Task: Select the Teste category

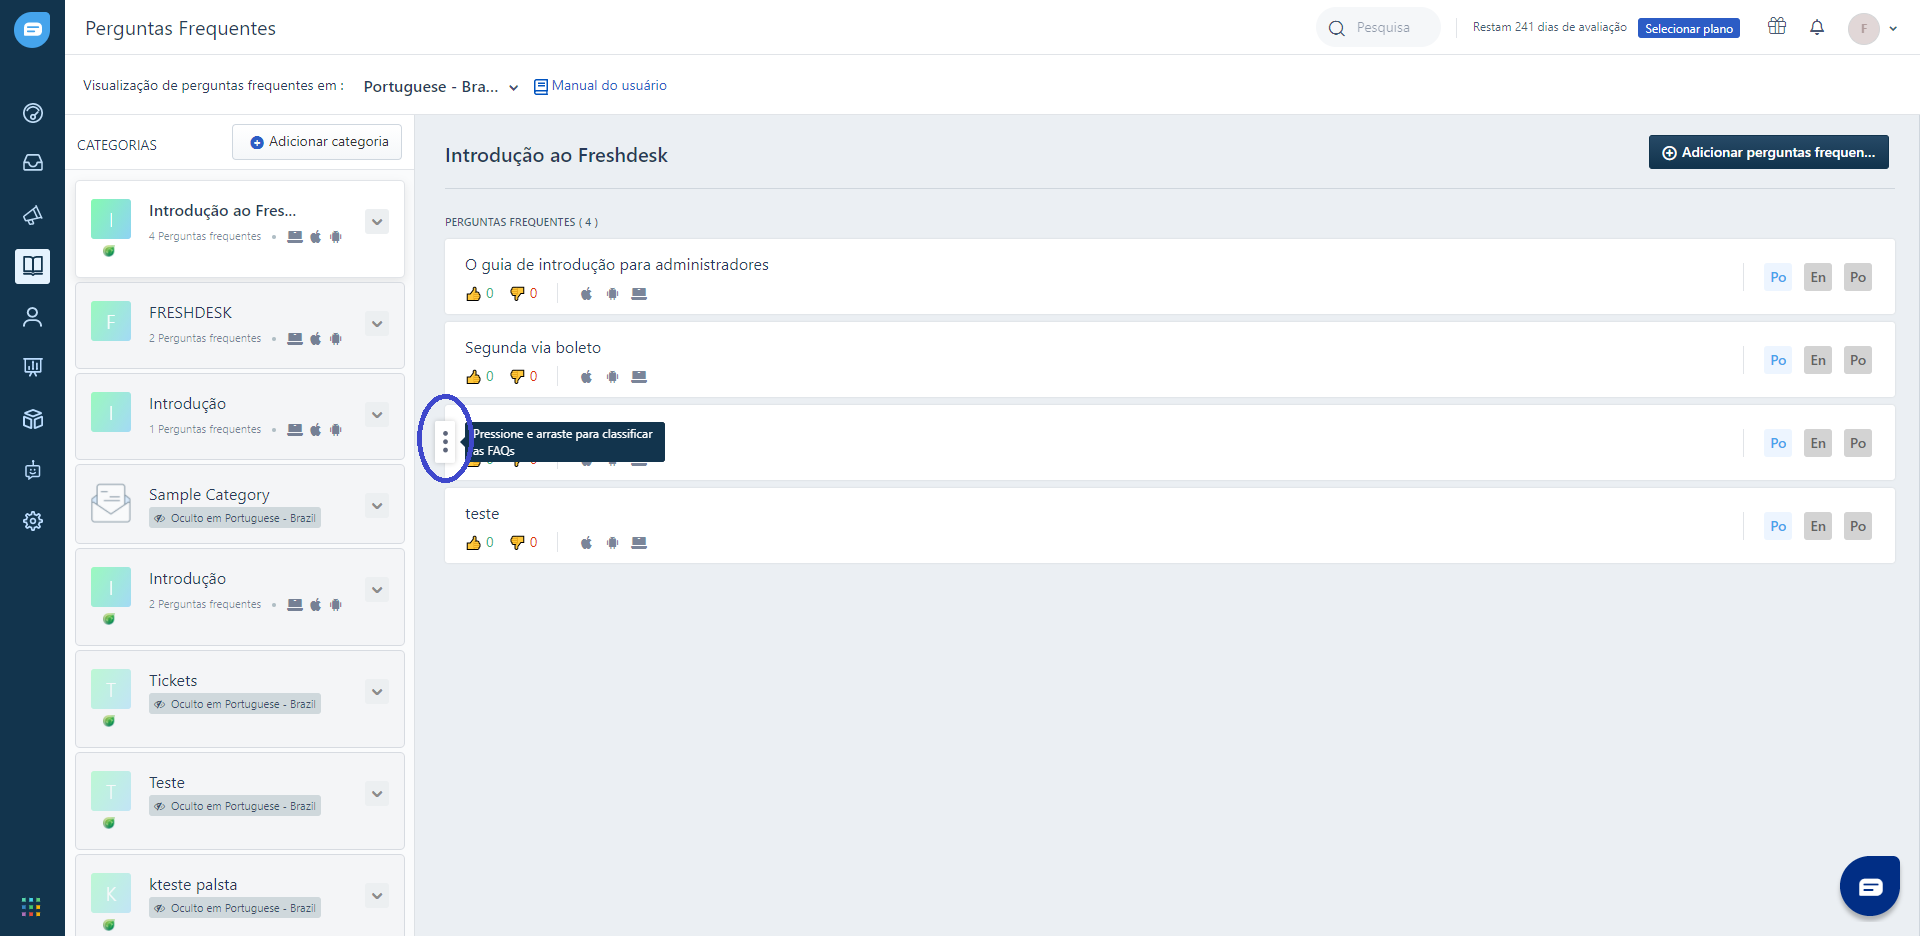Action: [240, 801]
